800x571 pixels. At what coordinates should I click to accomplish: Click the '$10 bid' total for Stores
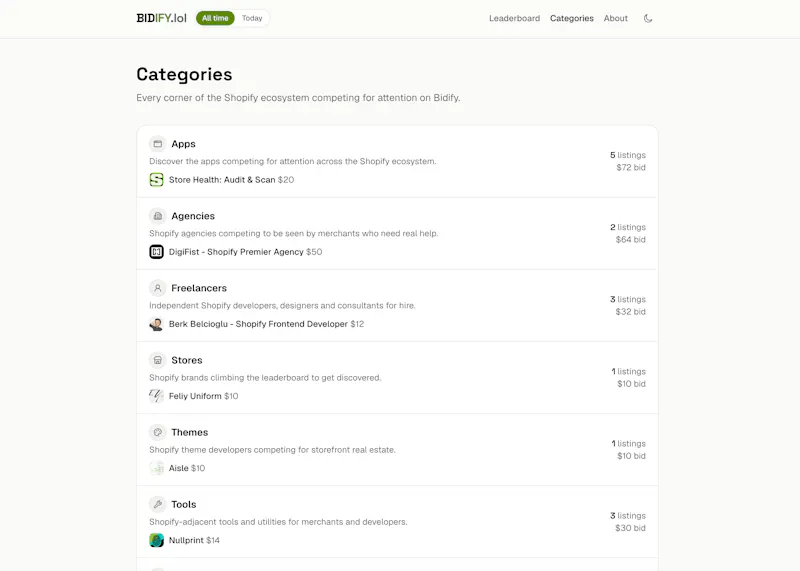(632, 384)
